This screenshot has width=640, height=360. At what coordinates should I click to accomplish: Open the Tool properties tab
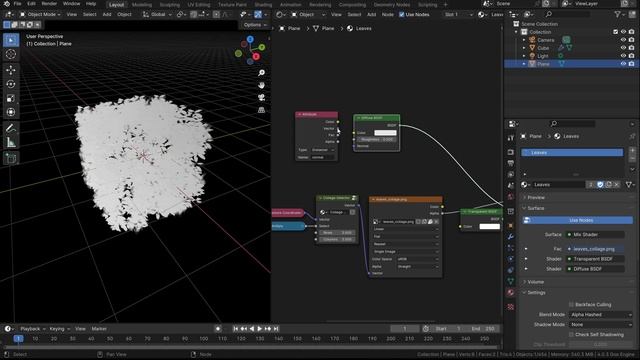(511, 138)
